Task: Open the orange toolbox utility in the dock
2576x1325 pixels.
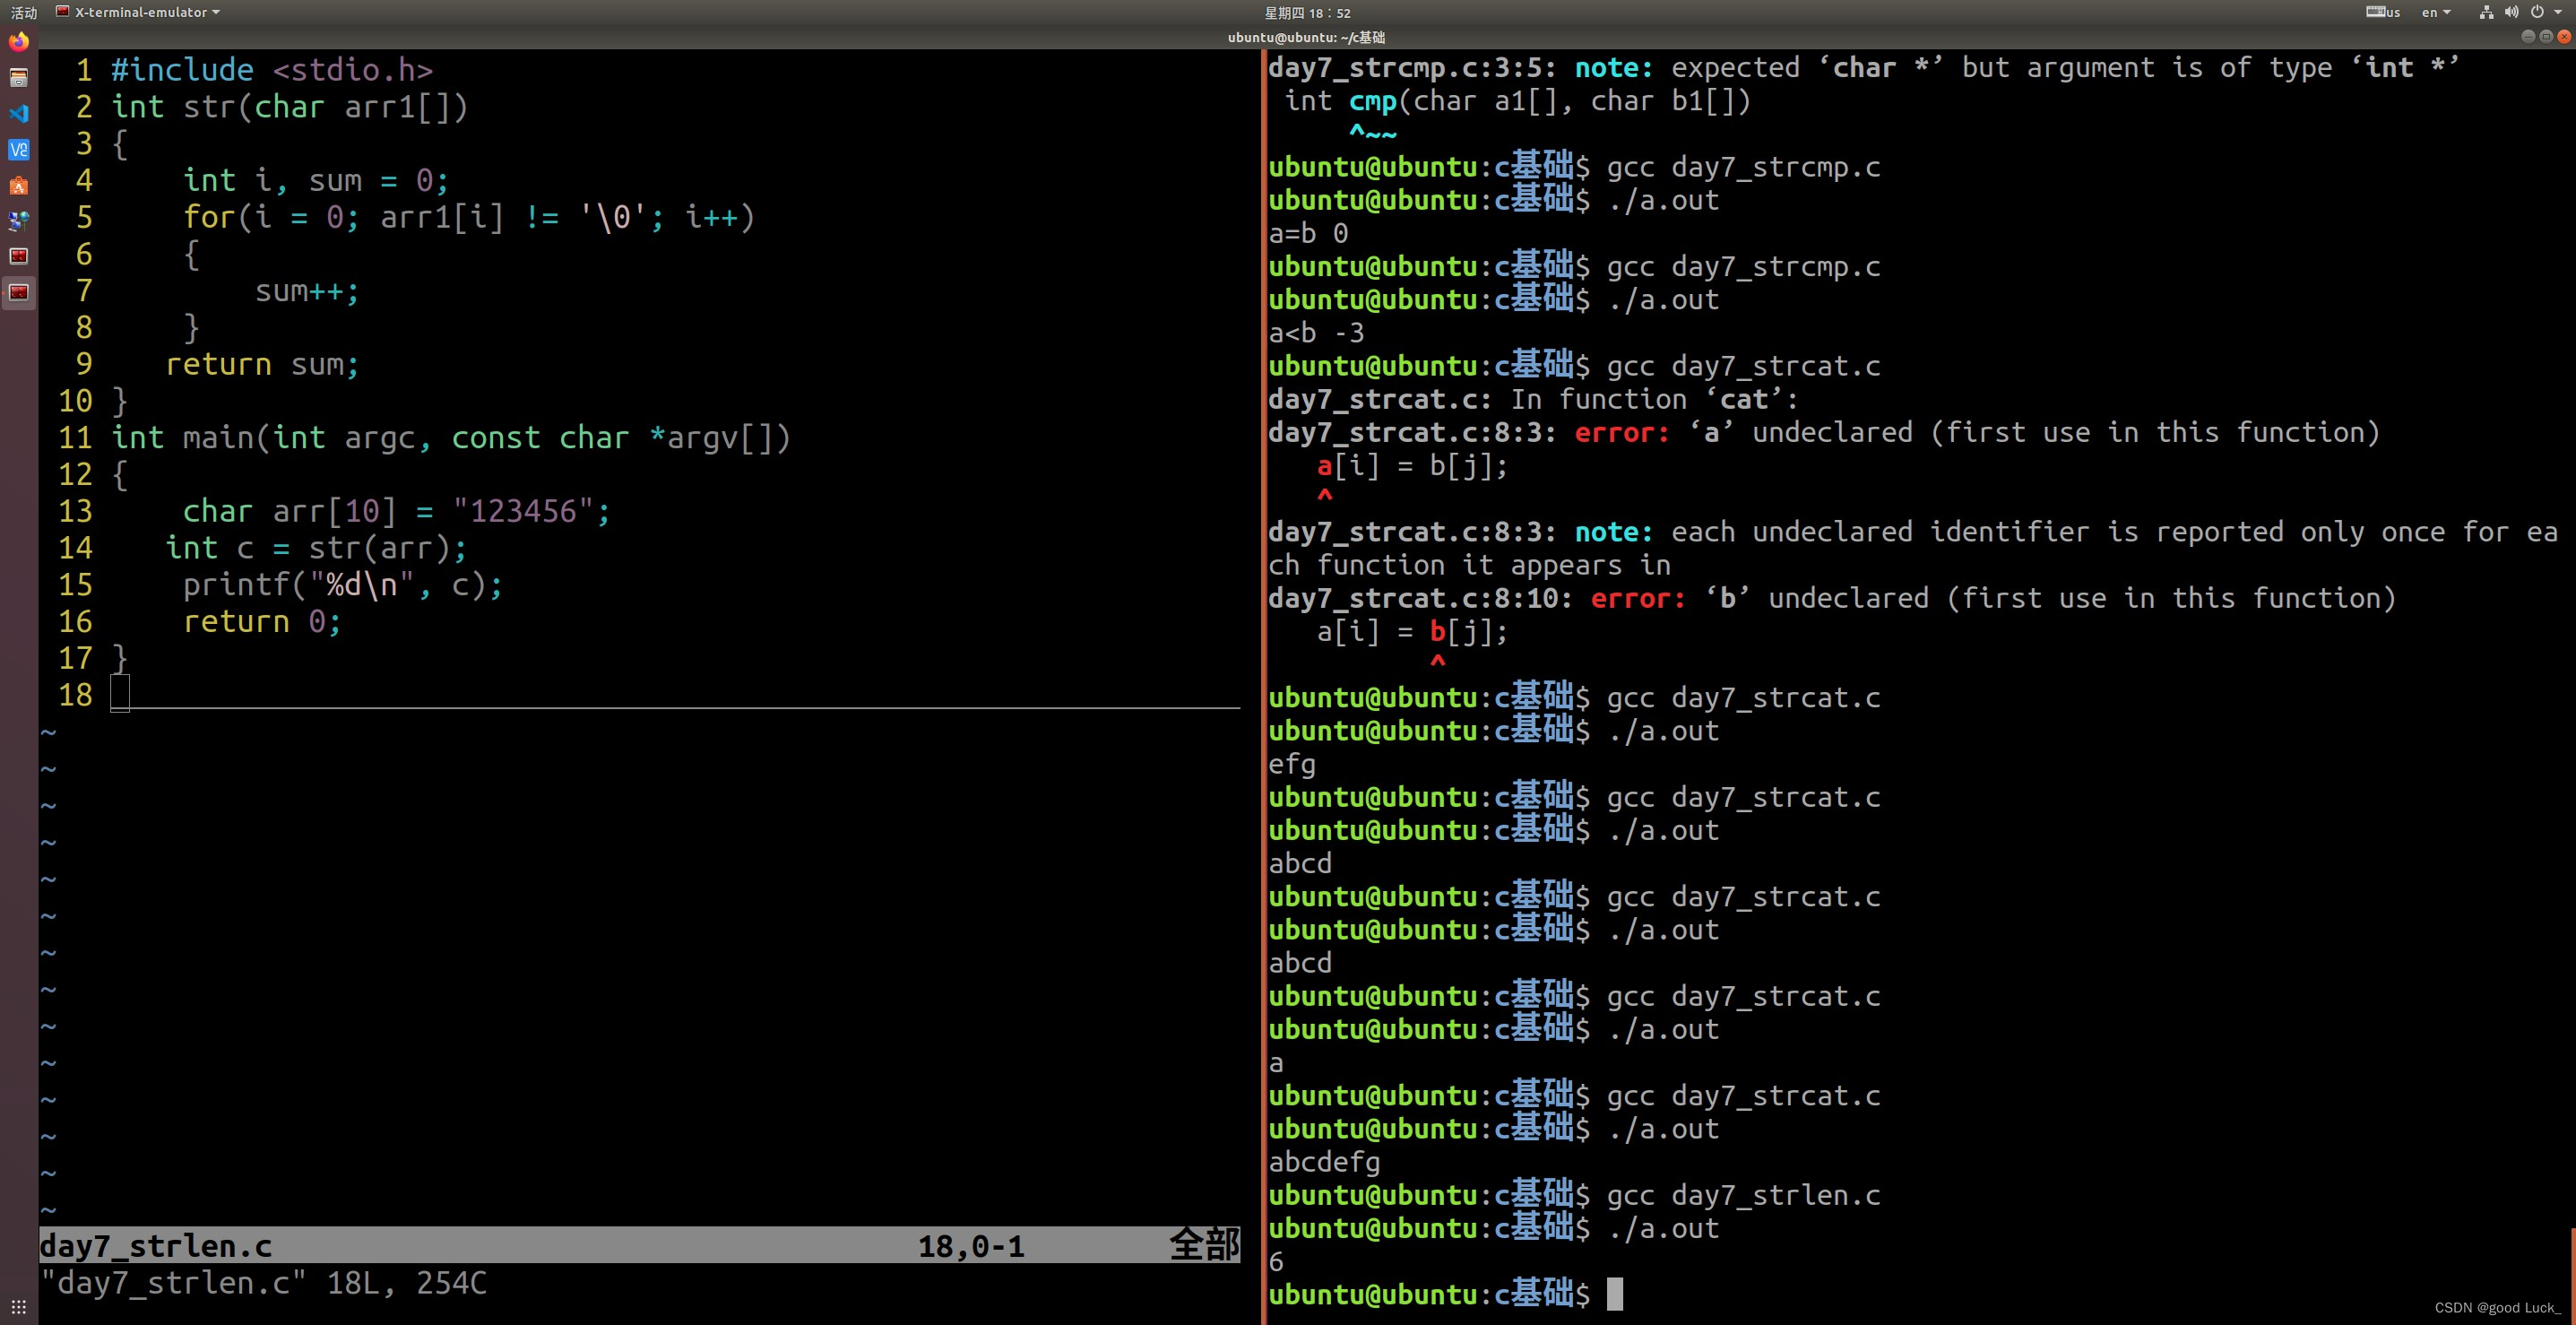Action: 17,185
